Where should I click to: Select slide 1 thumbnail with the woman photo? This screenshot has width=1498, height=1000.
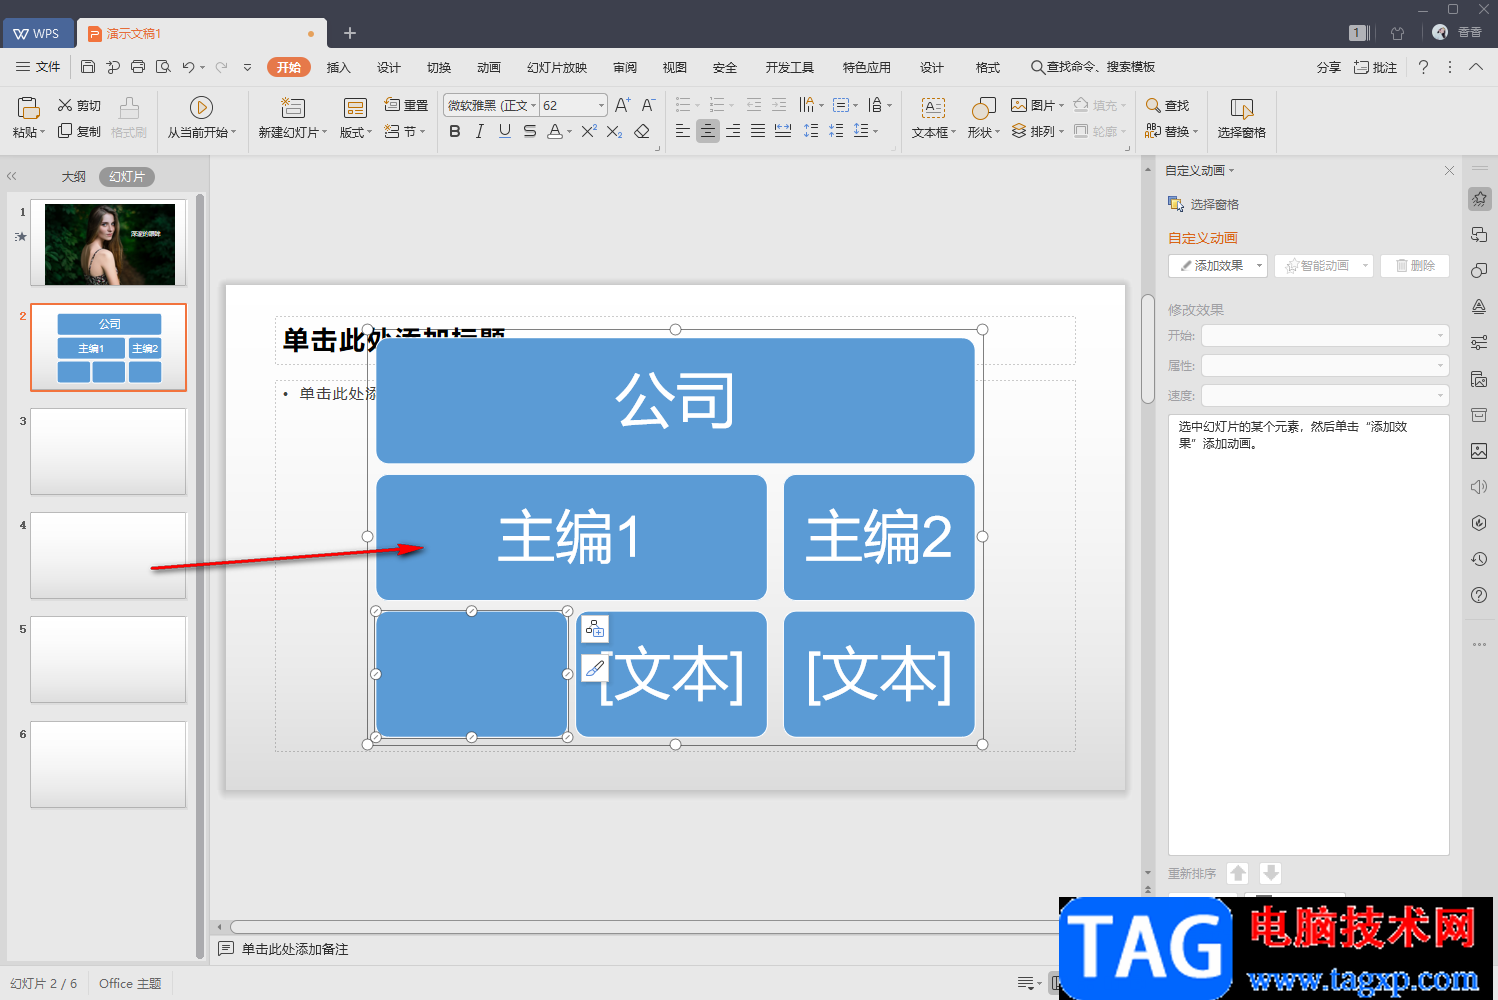(109, 244)
